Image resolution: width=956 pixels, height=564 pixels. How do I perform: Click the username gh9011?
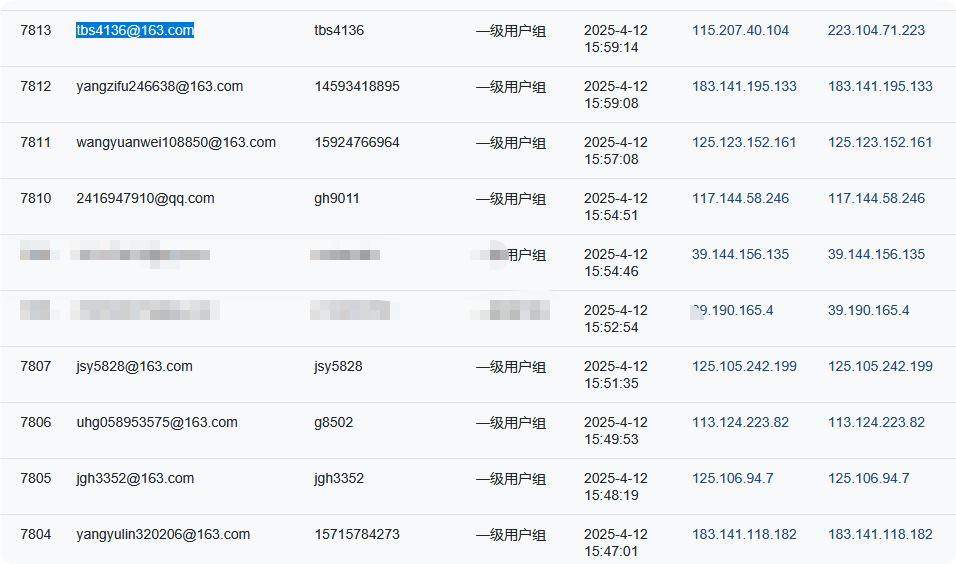point(337,198)
